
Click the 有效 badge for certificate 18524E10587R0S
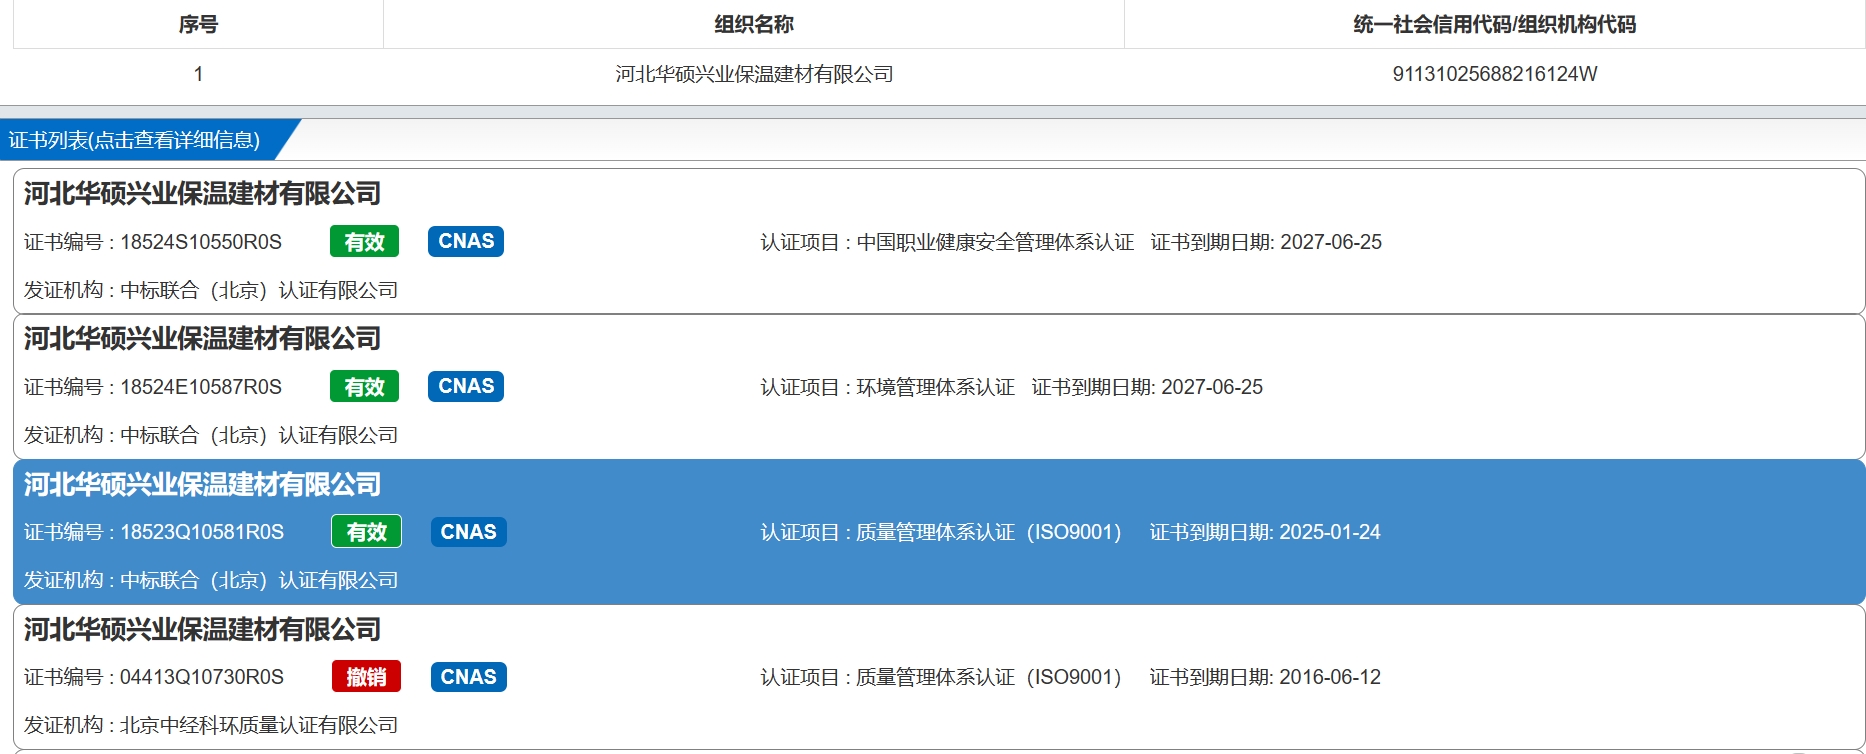(x=364, y=387)
